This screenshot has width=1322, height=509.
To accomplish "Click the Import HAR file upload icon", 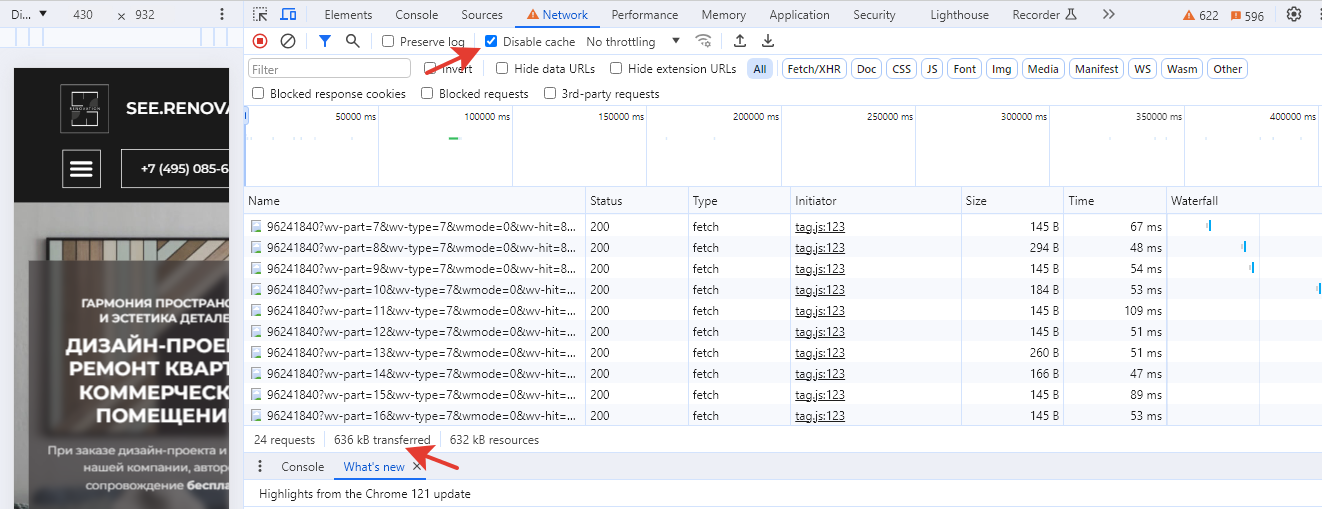I will [740, 41].
